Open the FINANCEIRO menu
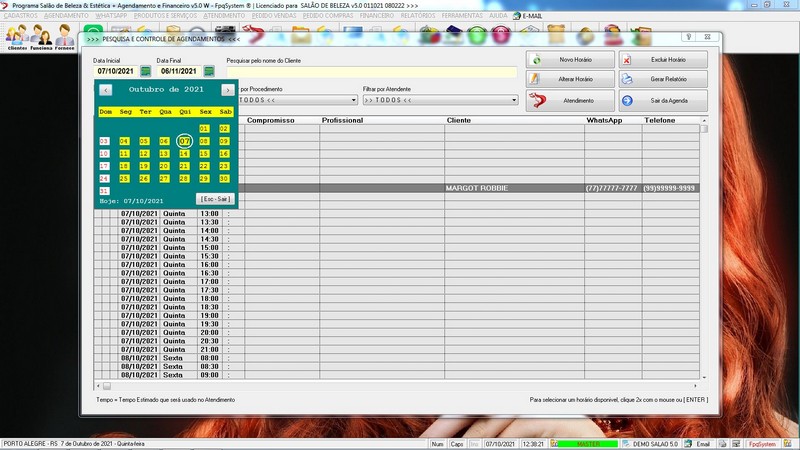The height and width of the screenshot is (450, 800). click(377, 16)
